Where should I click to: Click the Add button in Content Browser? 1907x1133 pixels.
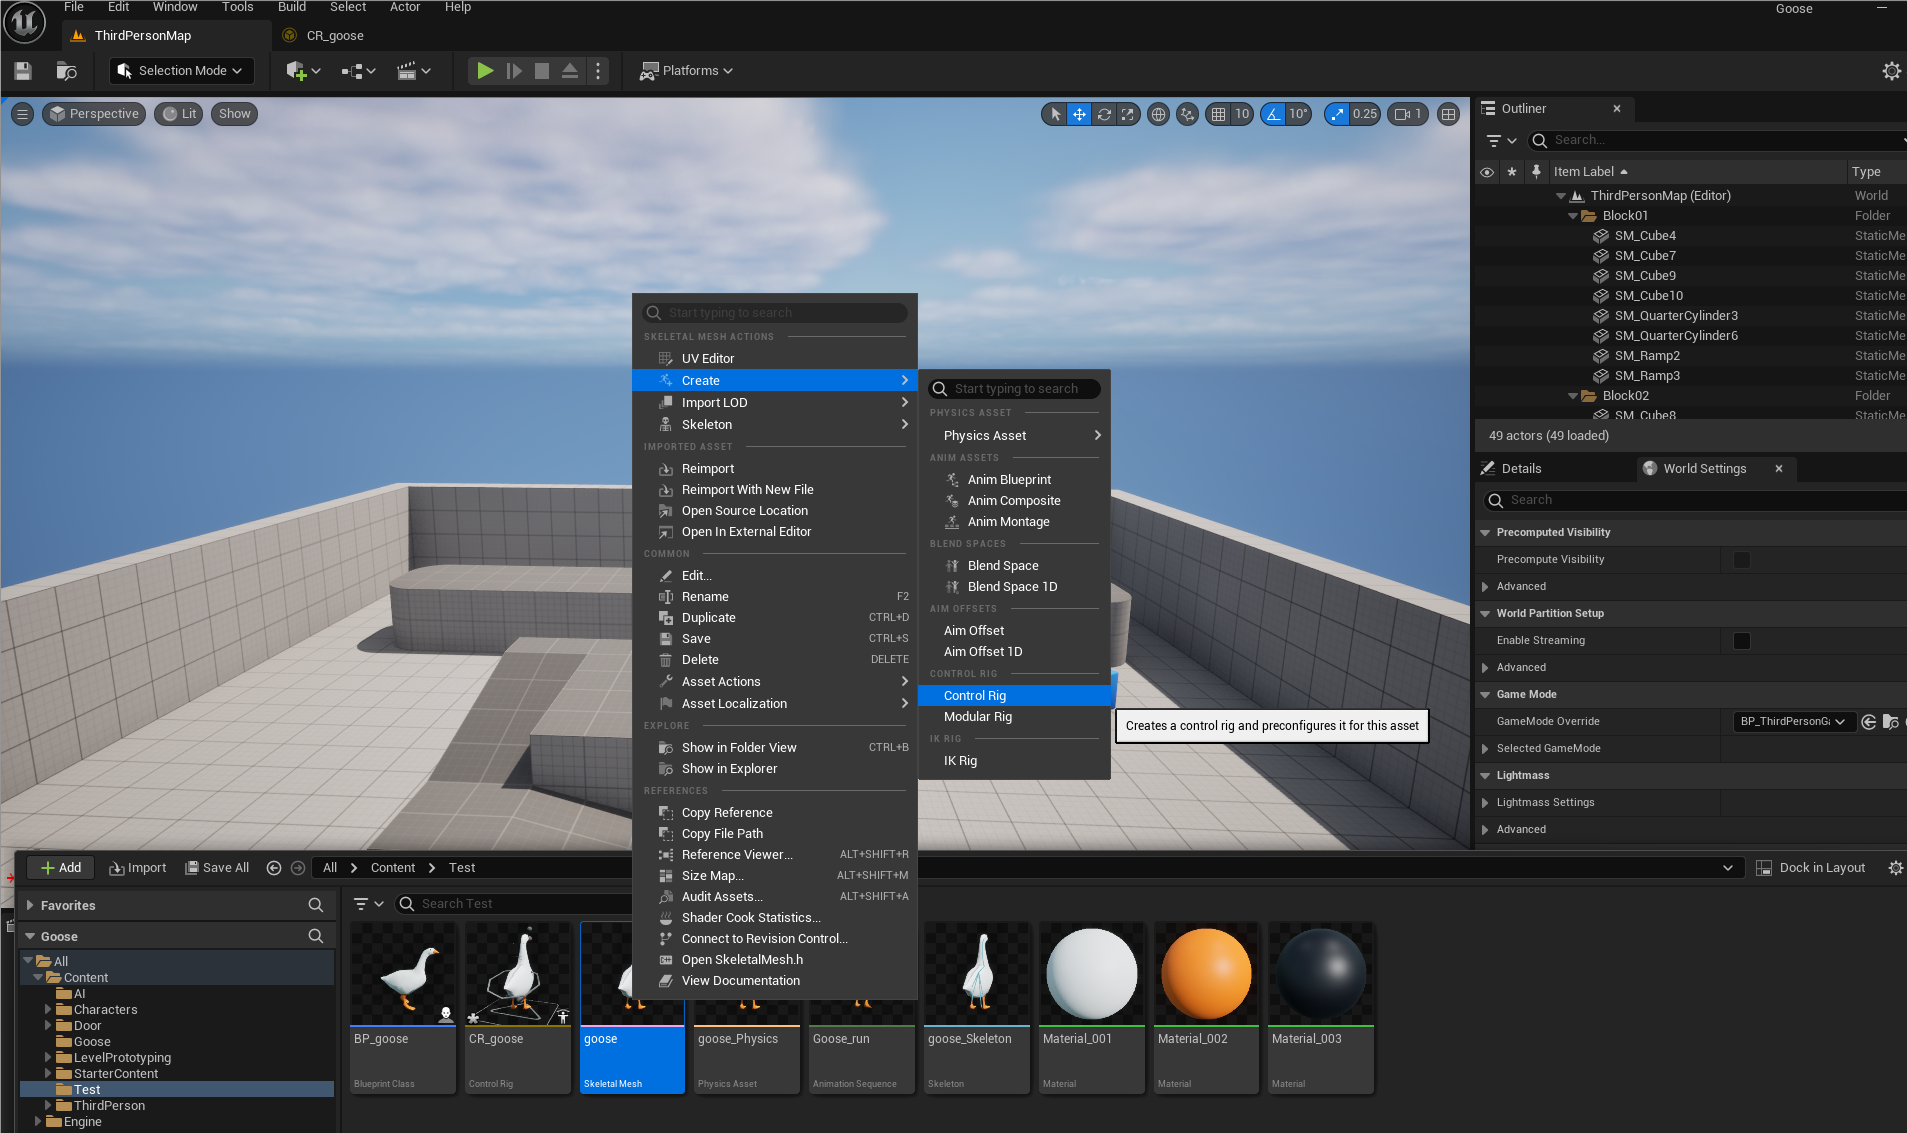point(61,868)
